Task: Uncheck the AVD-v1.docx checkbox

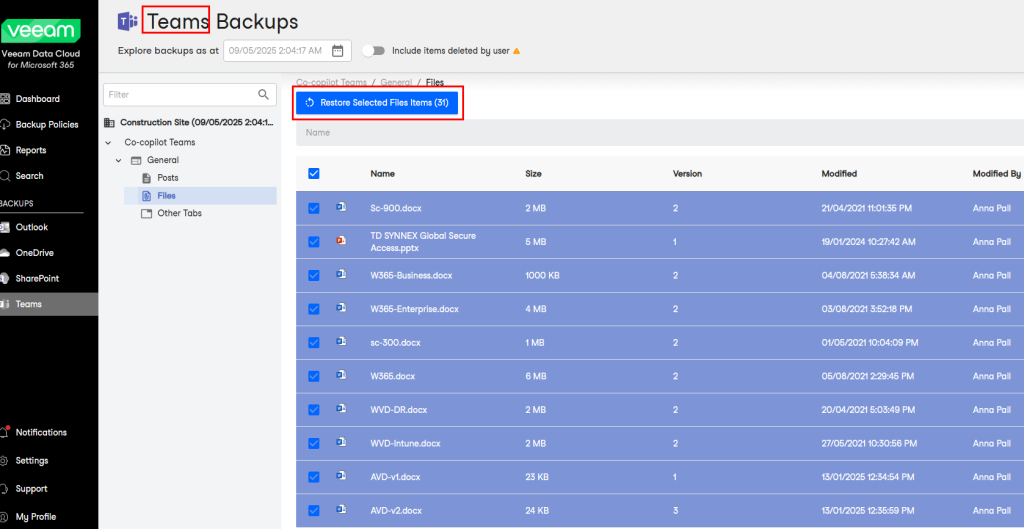Action: 313,477
